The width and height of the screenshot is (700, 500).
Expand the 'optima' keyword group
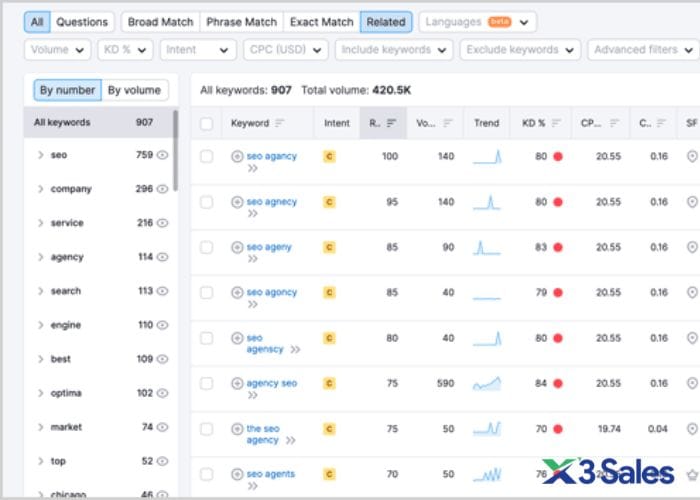[x=41, y=393]
